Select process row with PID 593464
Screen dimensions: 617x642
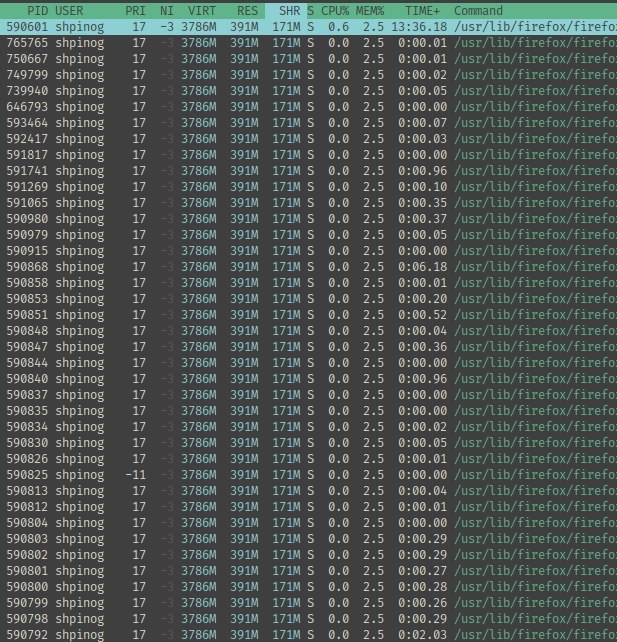point(308,122)
